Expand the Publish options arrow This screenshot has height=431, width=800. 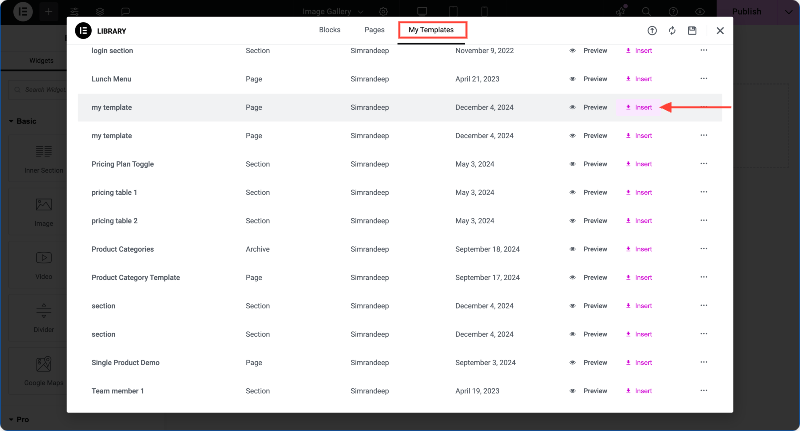tap(788, 12)
